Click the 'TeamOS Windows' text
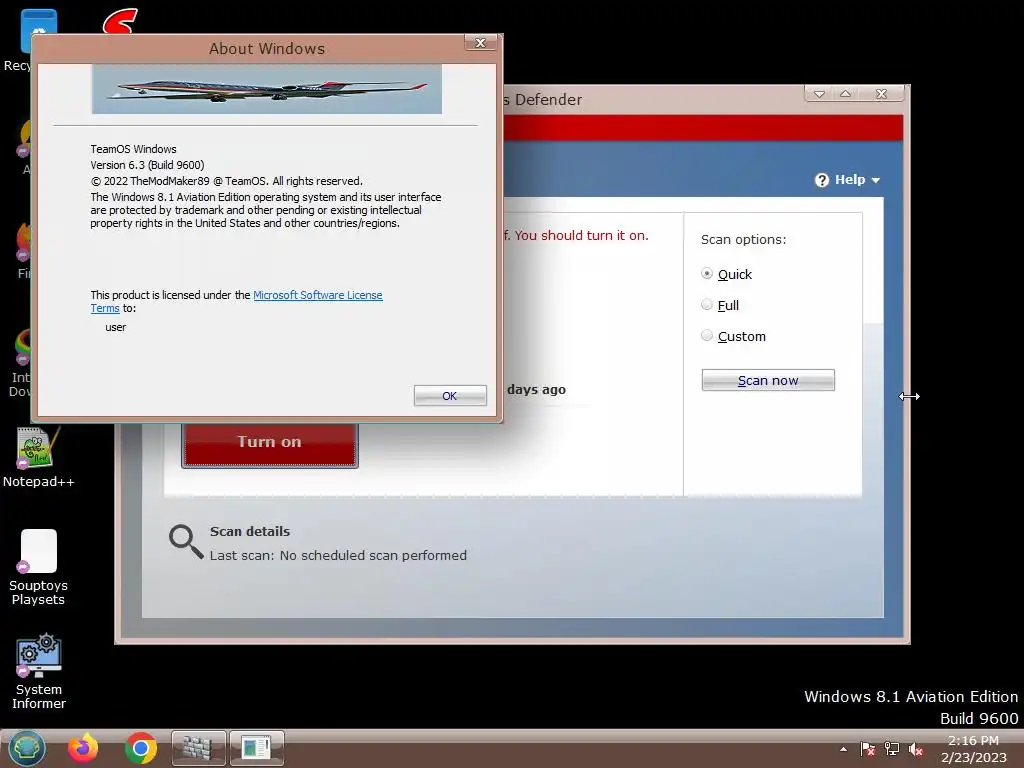1024x768 pixels. pyautogui.click(x=133, y=149)
